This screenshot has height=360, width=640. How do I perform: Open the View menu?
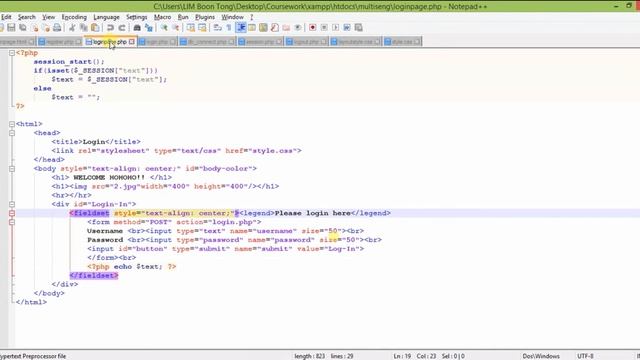pos(49,17)
